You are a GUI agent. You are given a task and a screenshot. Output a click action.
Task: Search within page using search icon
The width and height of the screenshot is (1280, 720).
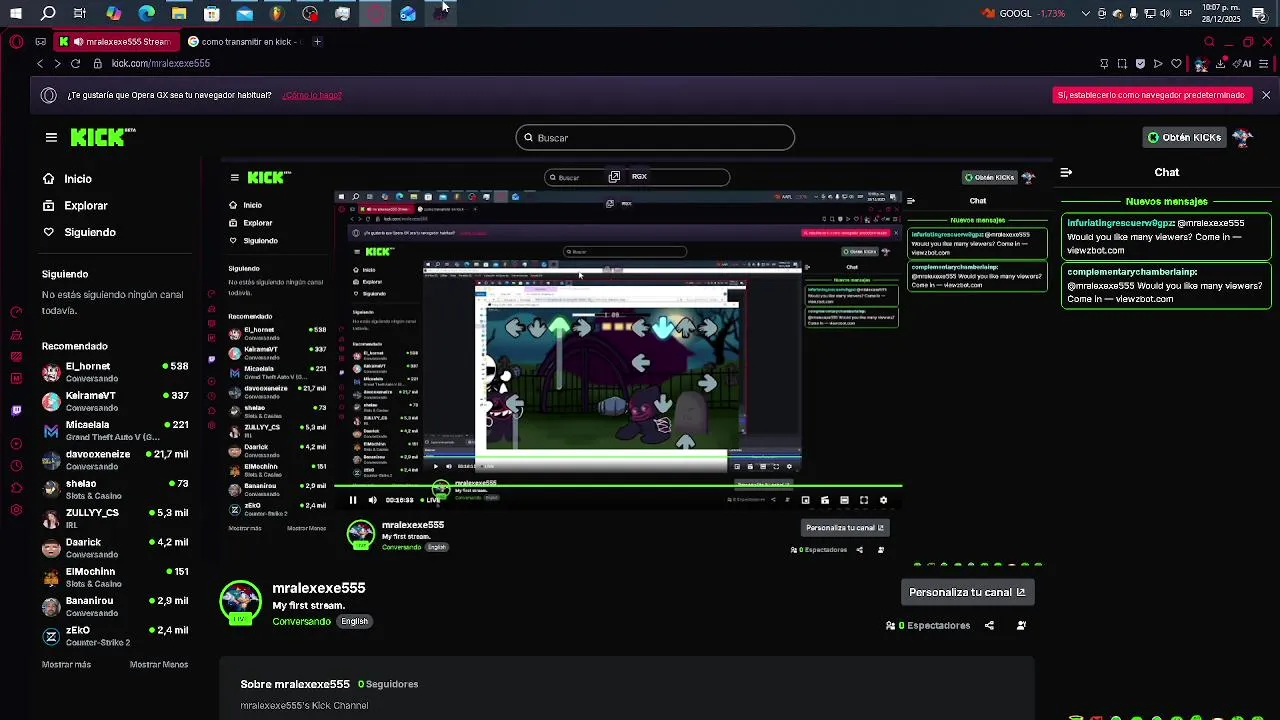click(x=1209, y=42)
